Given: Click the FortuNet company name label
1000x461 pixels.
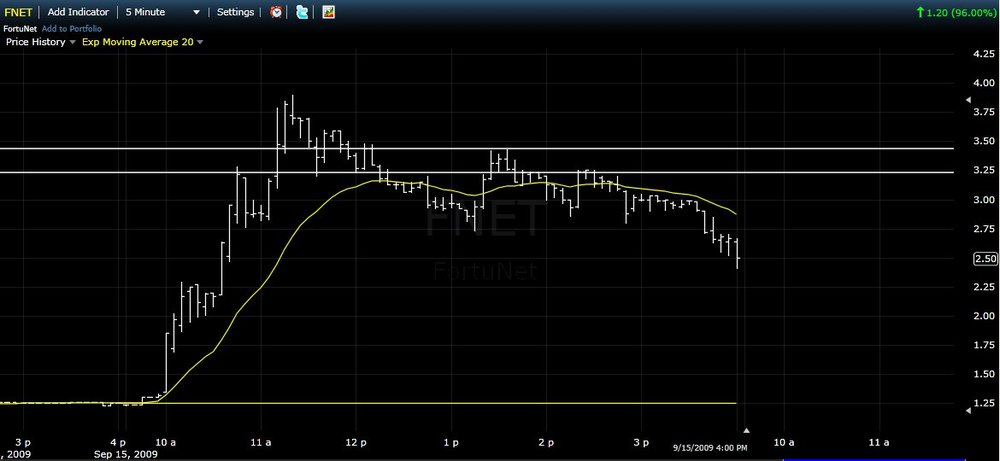Looking at the screenshot, I should pyautogui.click(x=21, y=29).
